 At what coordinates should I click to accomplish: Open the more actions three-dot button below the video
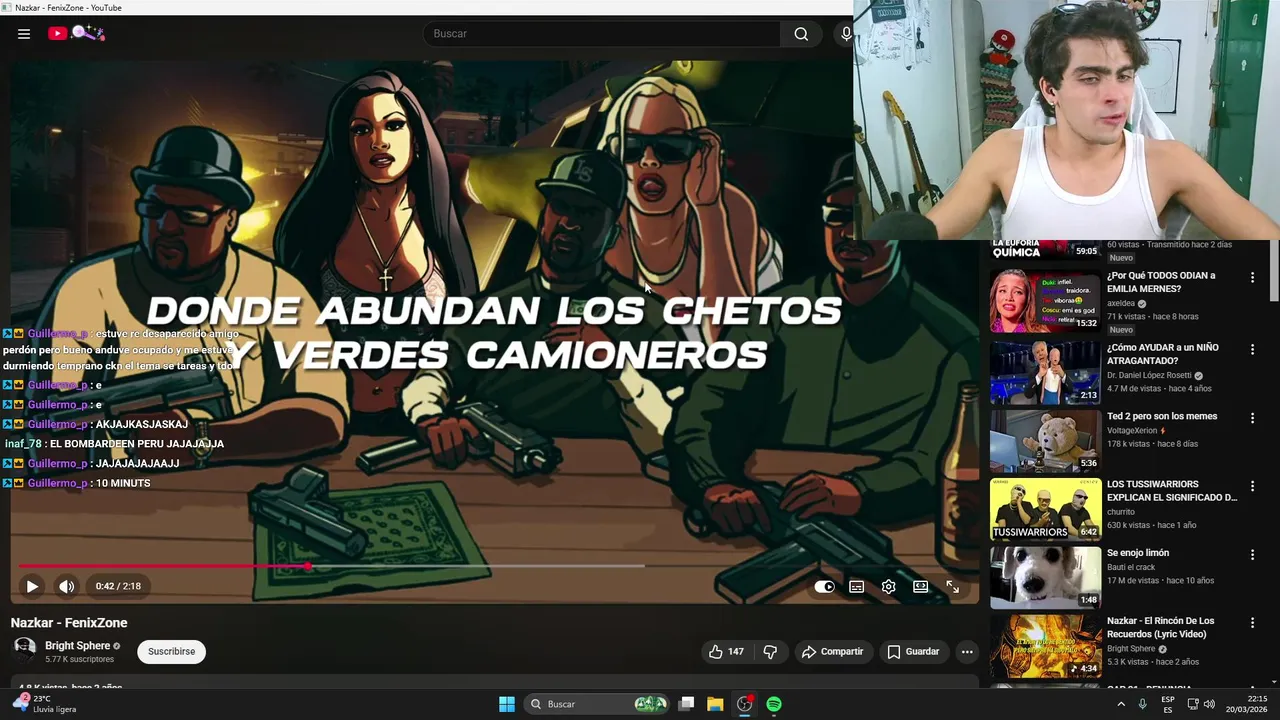coord(967,652)
